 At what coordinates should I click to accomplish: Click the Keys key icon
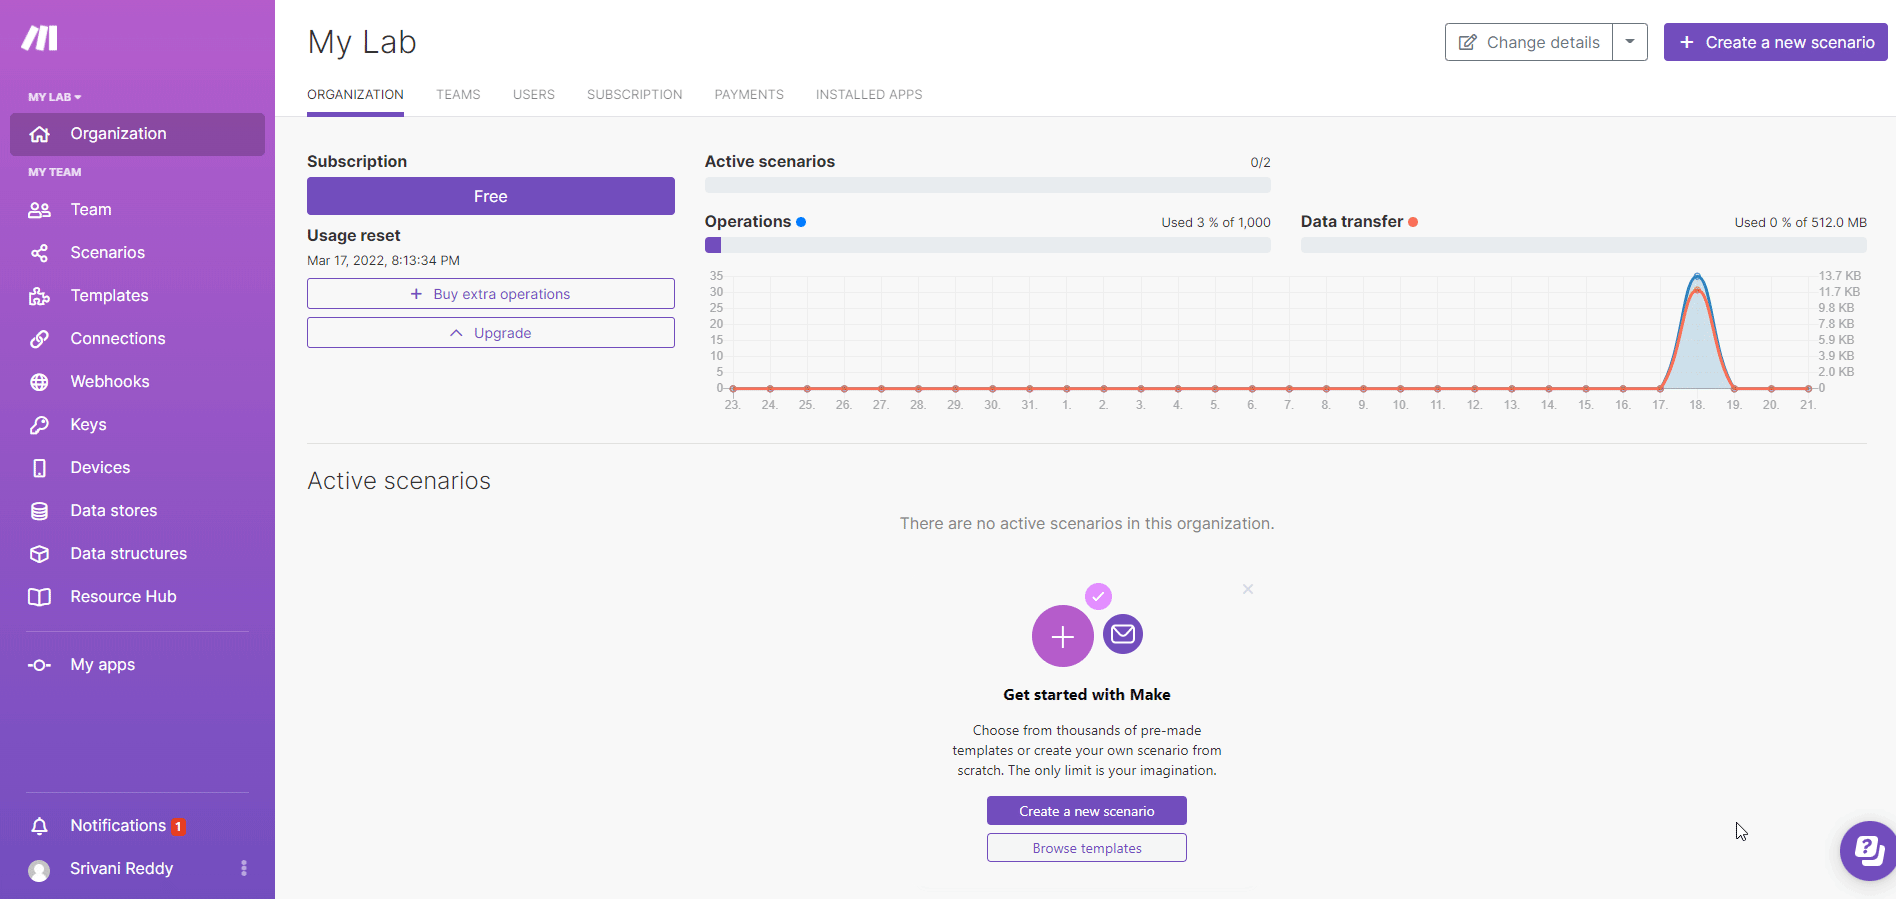tap(40, 425)
